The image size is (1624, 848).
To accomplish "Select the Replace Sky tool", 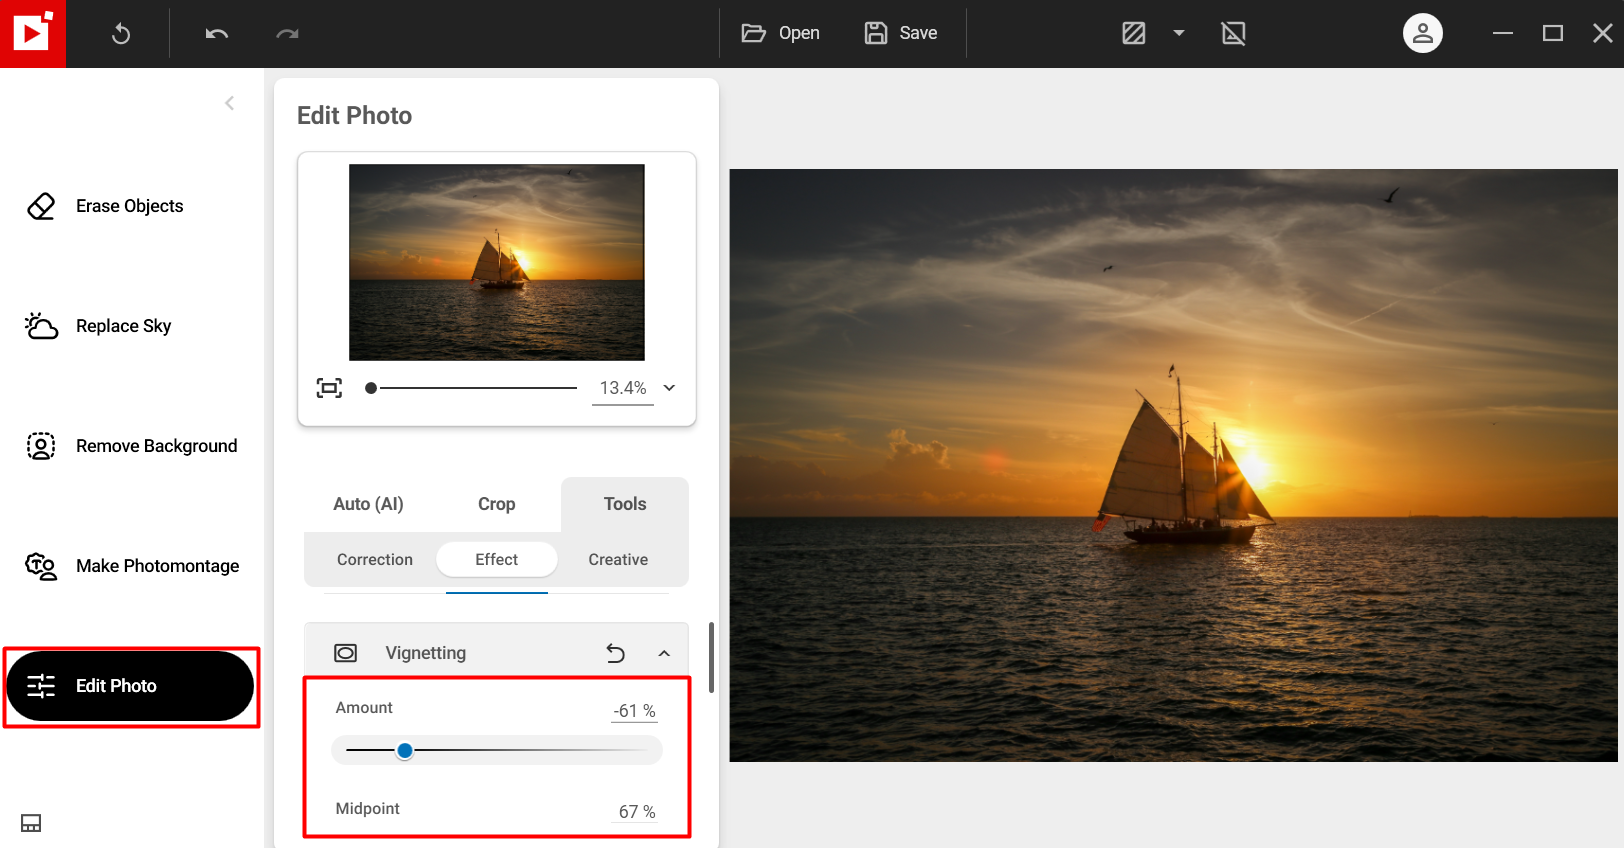I will [130, 326].
